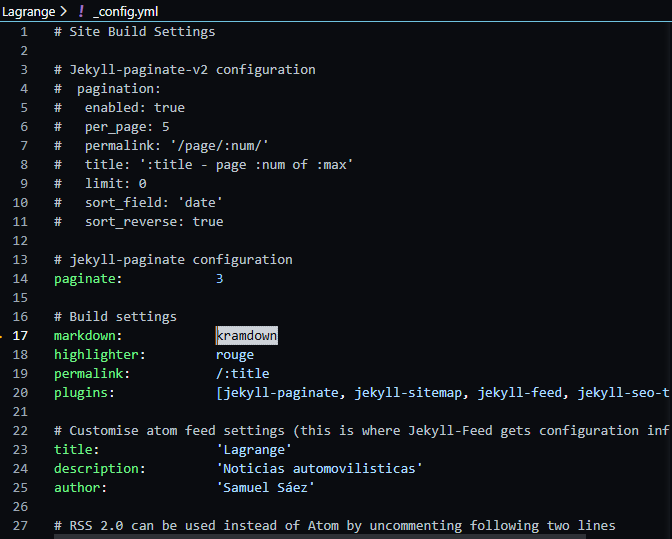Open the Lagrange folder breadcrumb
The width and height of the screenshot is (672, 539).
(28, 11)
